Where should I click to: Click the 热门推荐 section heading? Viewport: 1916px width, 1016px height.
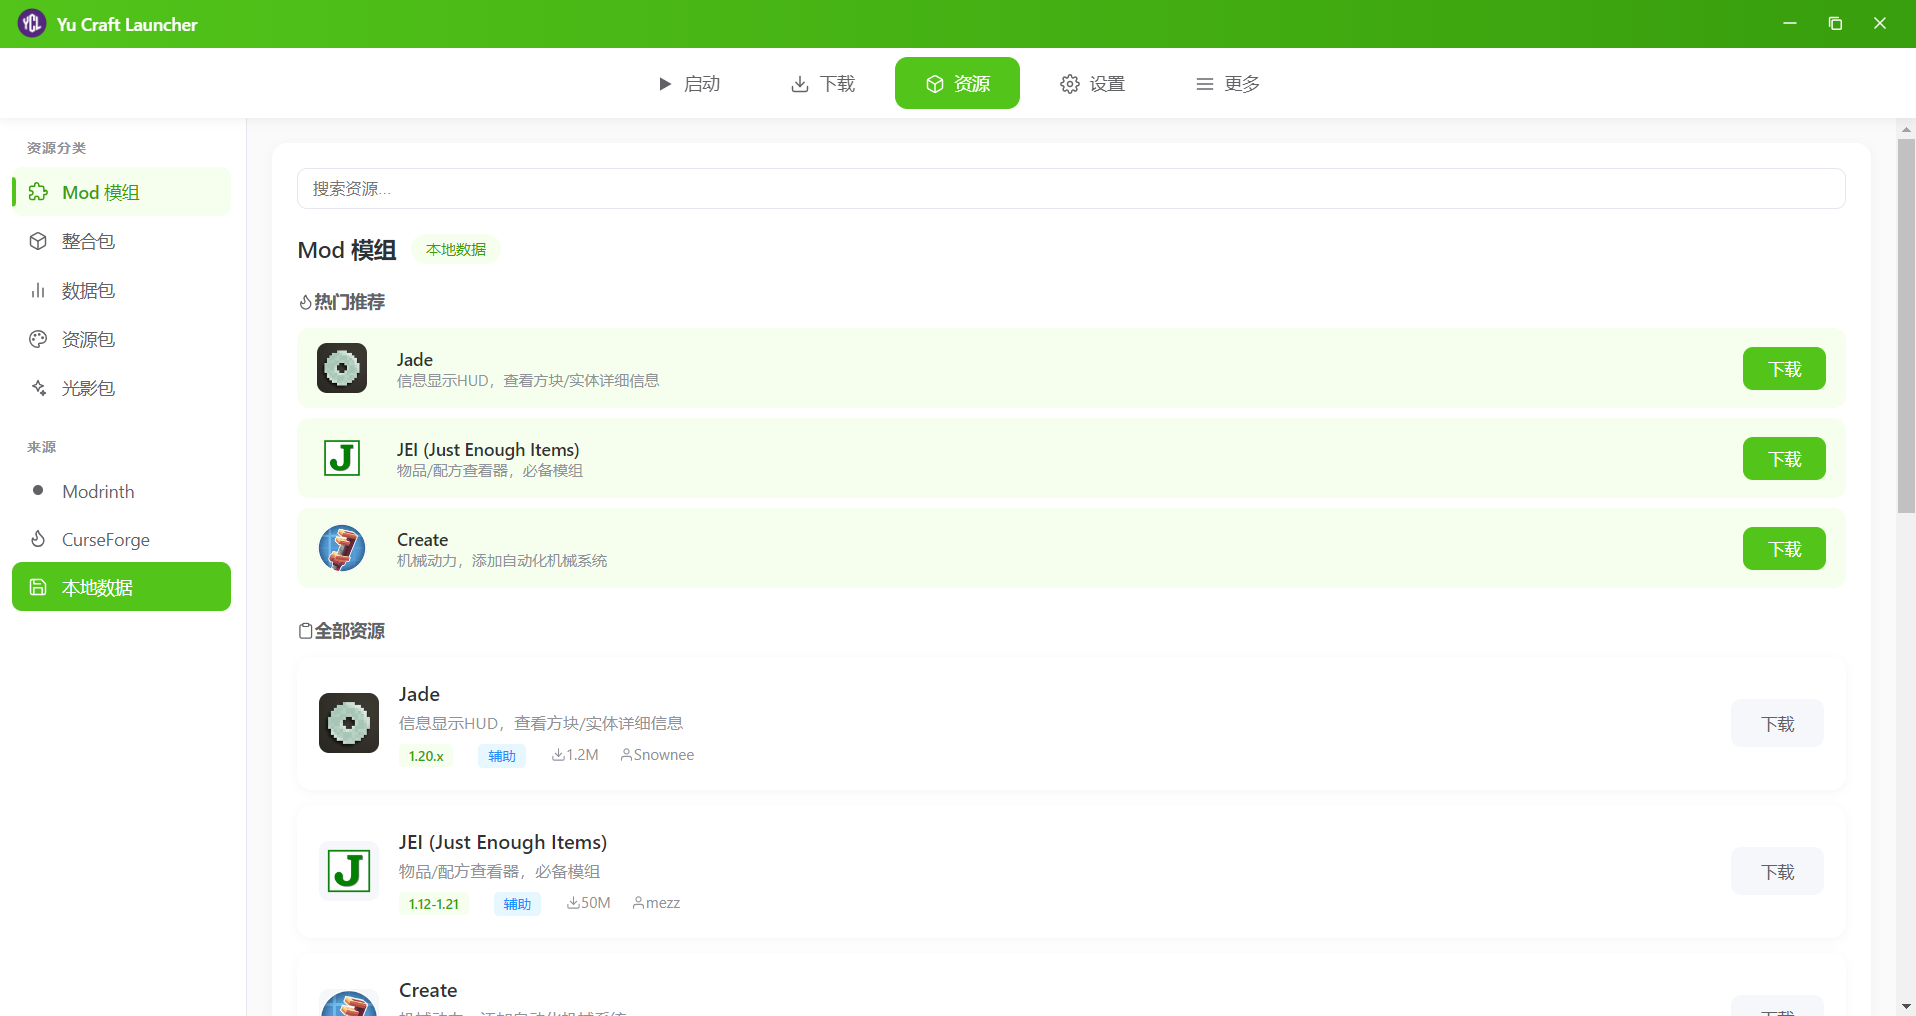[341, 302]
